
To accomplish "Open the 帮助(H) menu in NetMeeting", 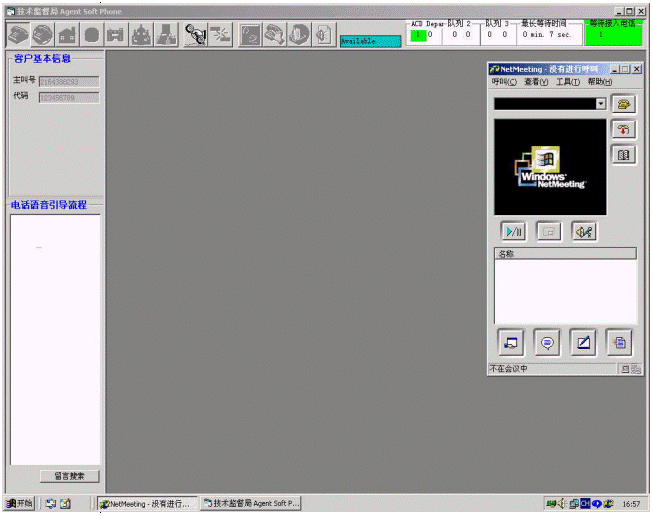I will tap(600, 82).
